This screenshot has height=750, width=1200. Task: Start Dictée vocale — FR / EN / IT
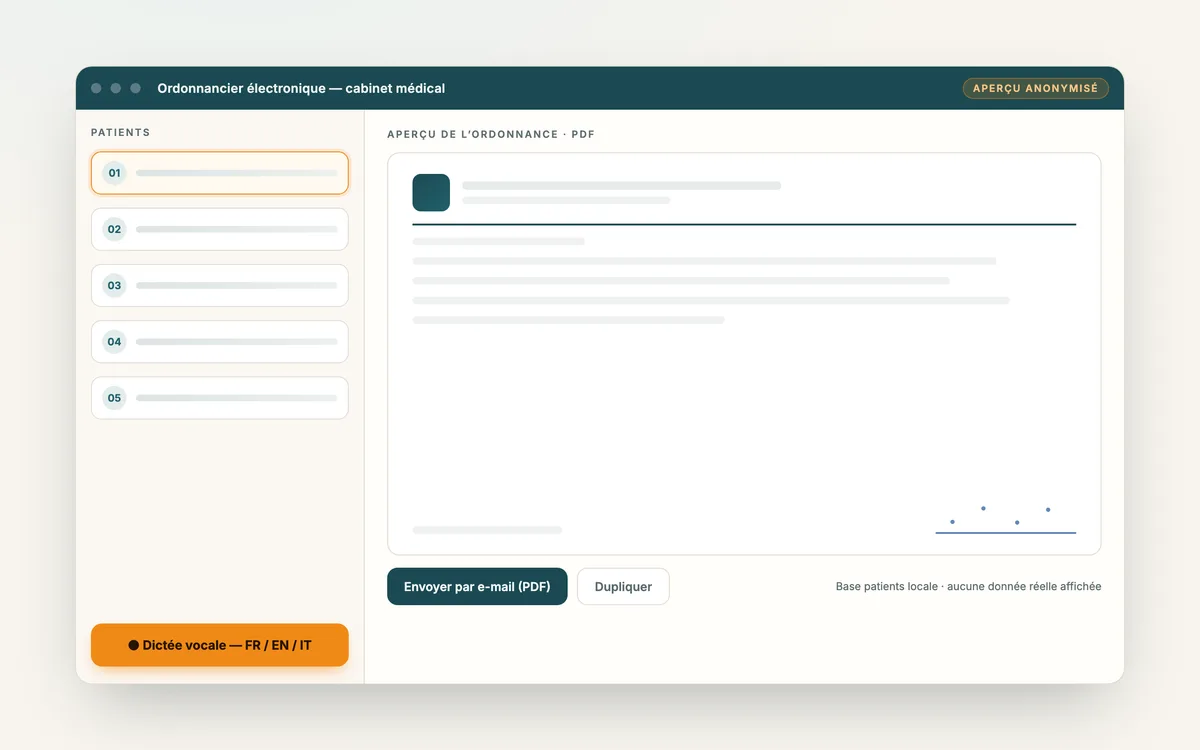pyautogui.click(x=220, y=645)
